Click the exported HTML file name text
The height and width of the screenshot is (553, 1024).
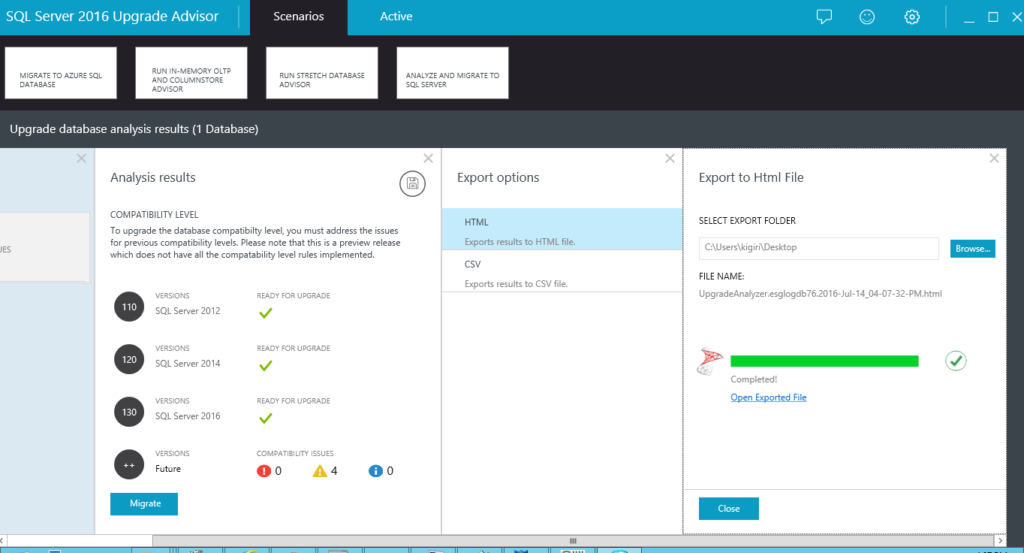tap(820, 294)
